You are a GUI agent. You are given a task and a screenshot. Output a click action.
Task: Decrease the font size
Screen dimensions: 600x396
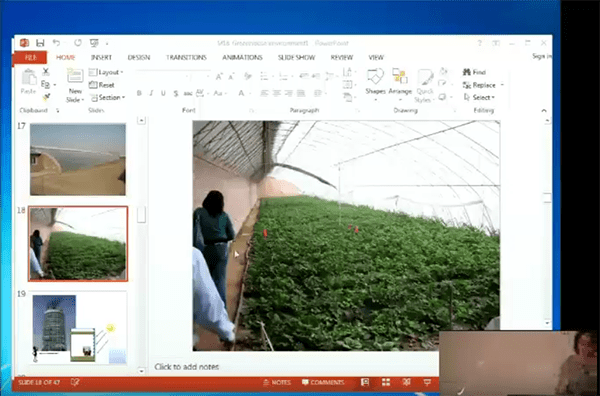click(231, 77)
